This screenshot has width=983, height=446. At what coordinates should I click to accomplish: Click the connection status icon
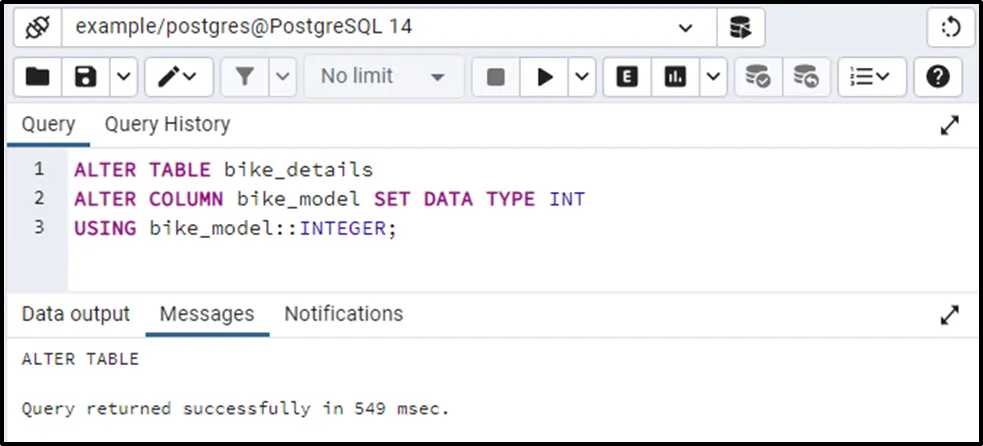(x=37, y=28)
